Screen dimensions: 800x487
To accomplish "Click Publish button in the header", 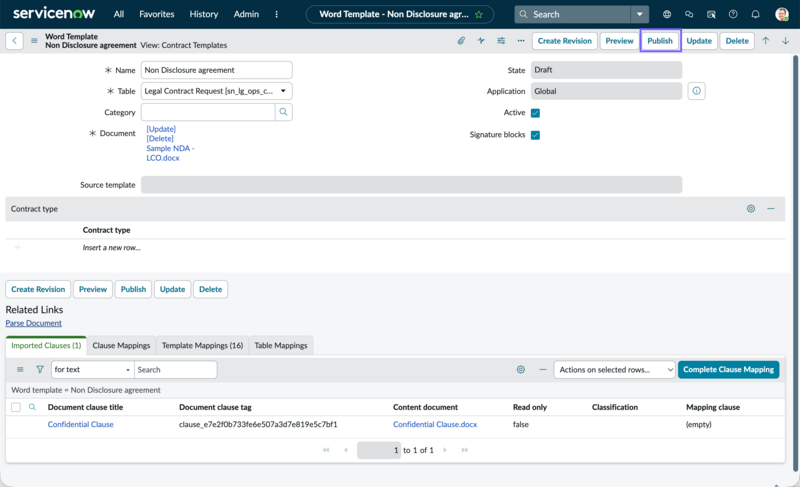I will pyautogui.click(x=660, y=41).
